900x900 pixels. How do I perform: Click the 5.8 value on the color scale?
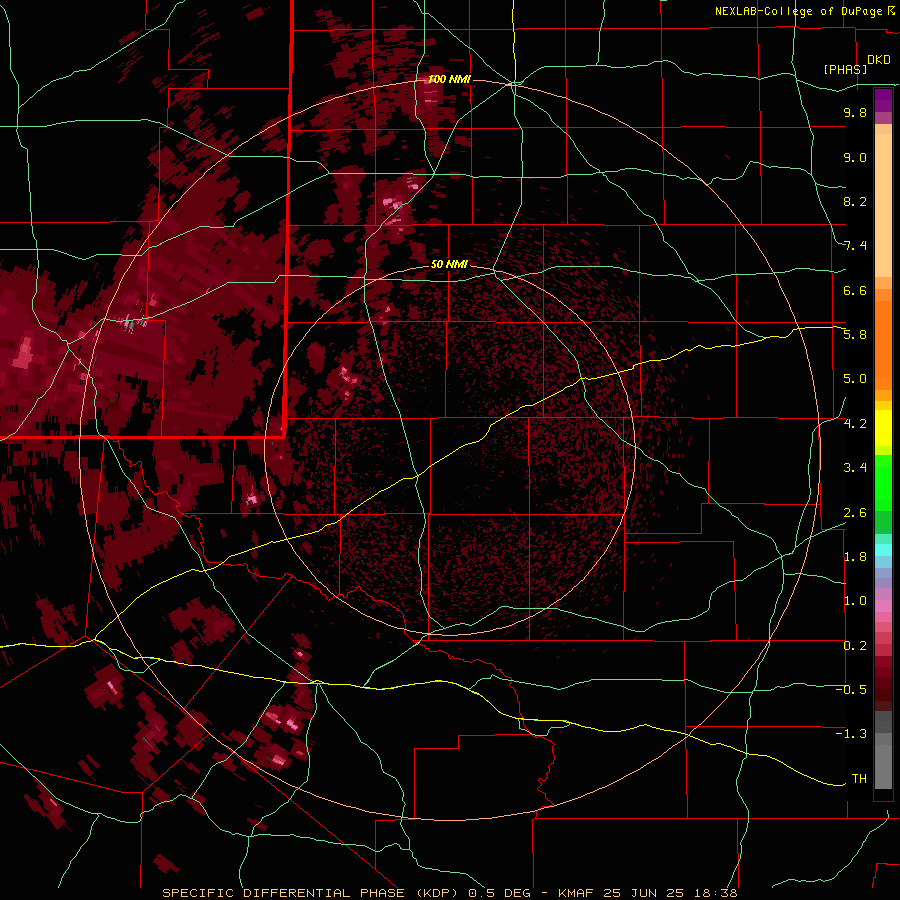pos(855,335)
